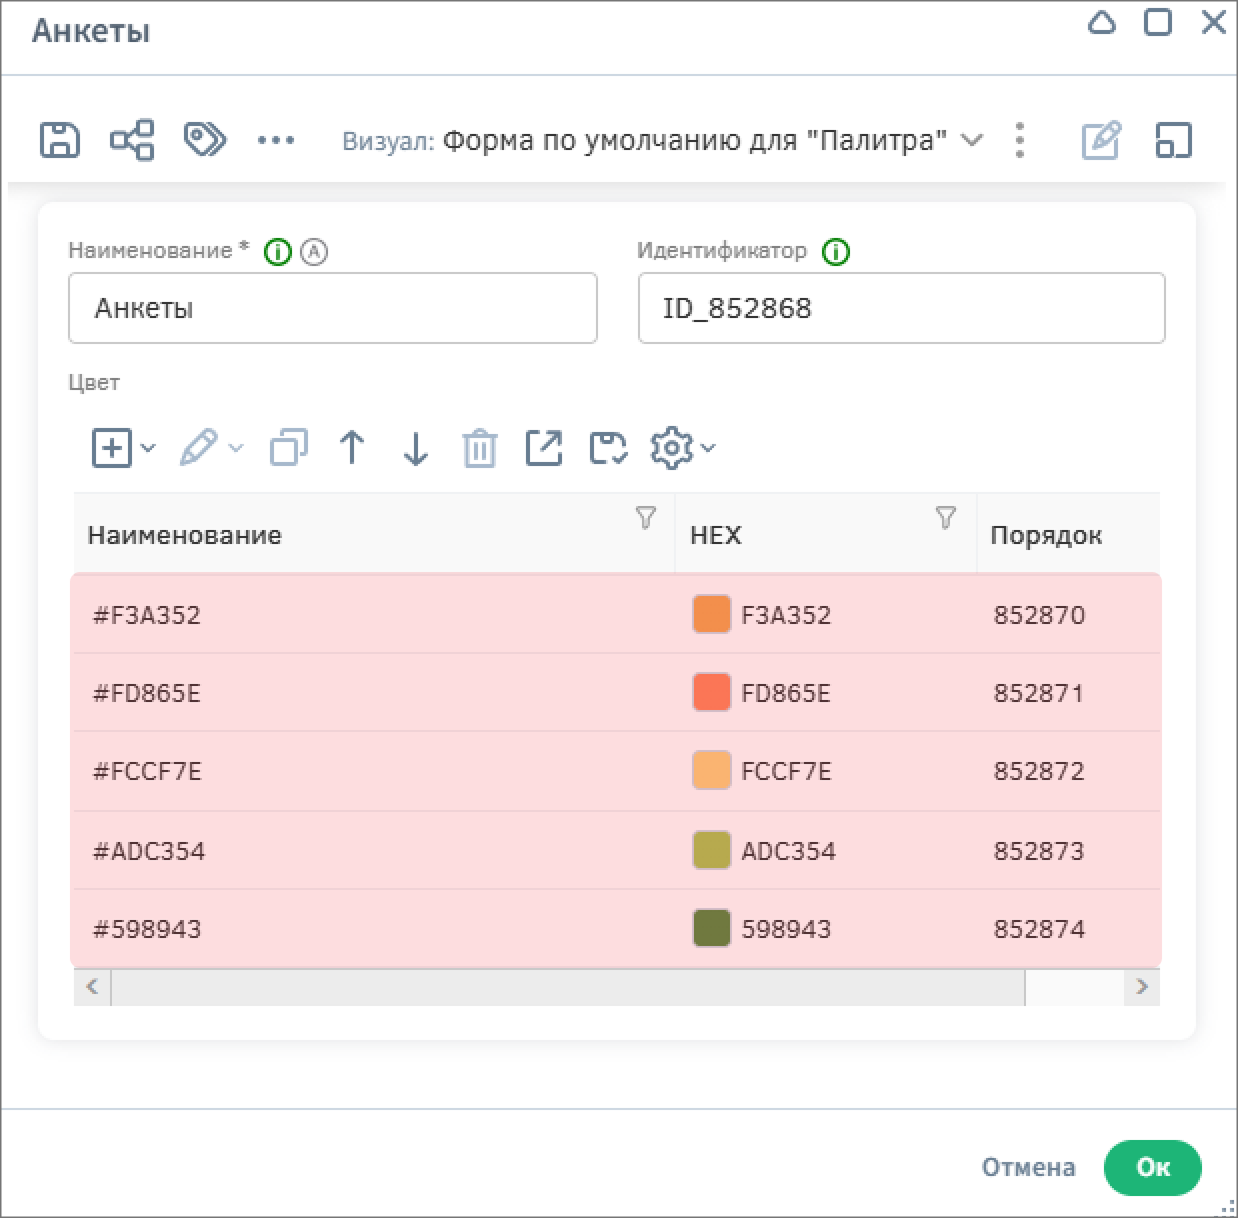Open record in new window icon
This screenshot has width=1238, height=1218.
click(544, 448)
